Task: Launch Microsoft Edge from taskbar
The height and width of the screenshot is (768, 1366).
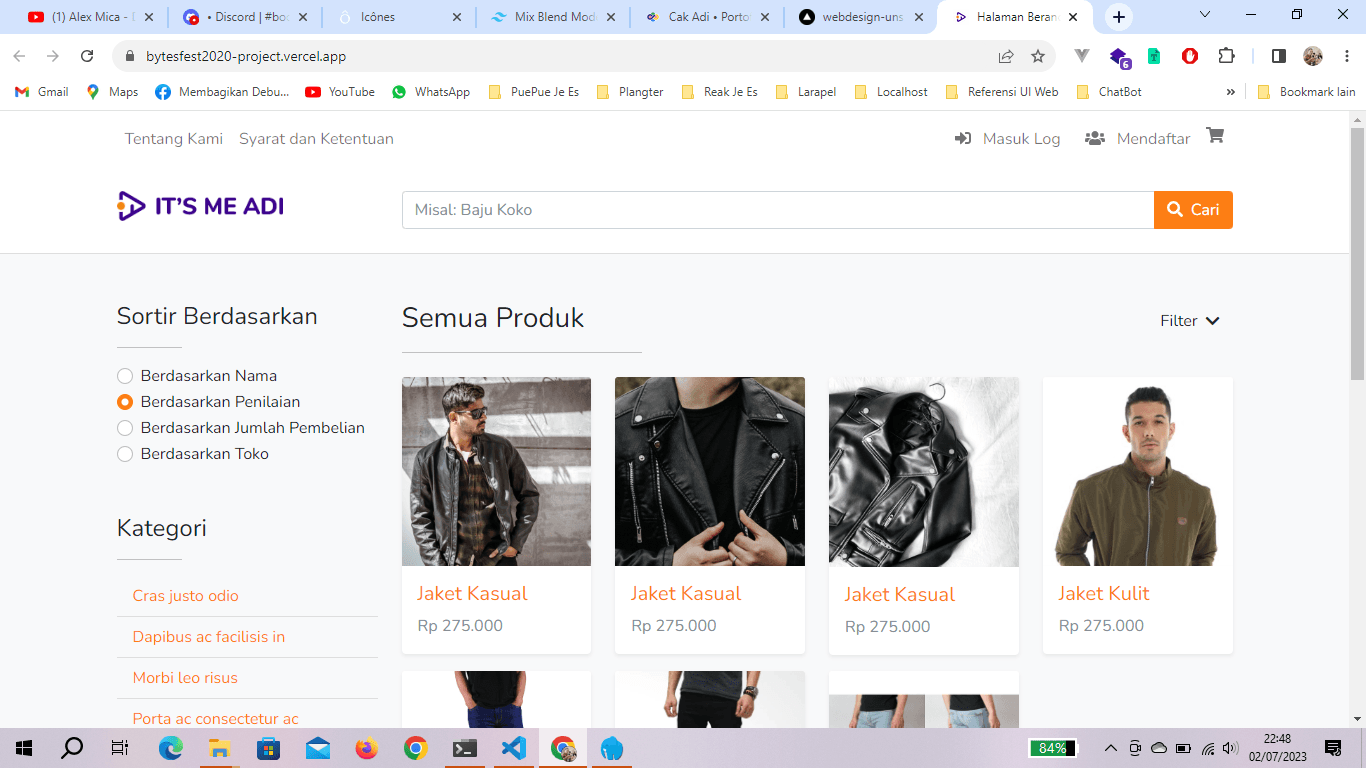Action: (171, 748)
